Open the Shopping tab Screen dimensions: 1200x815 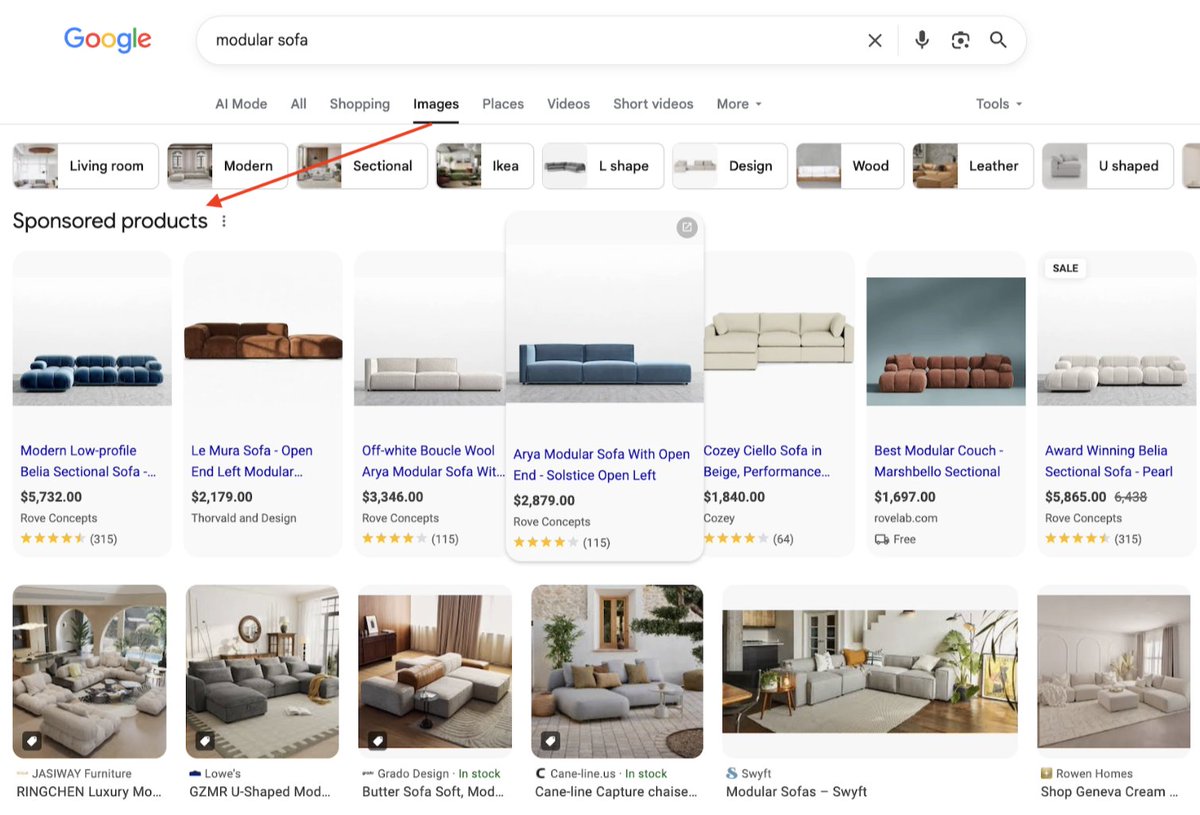(359, 104)
